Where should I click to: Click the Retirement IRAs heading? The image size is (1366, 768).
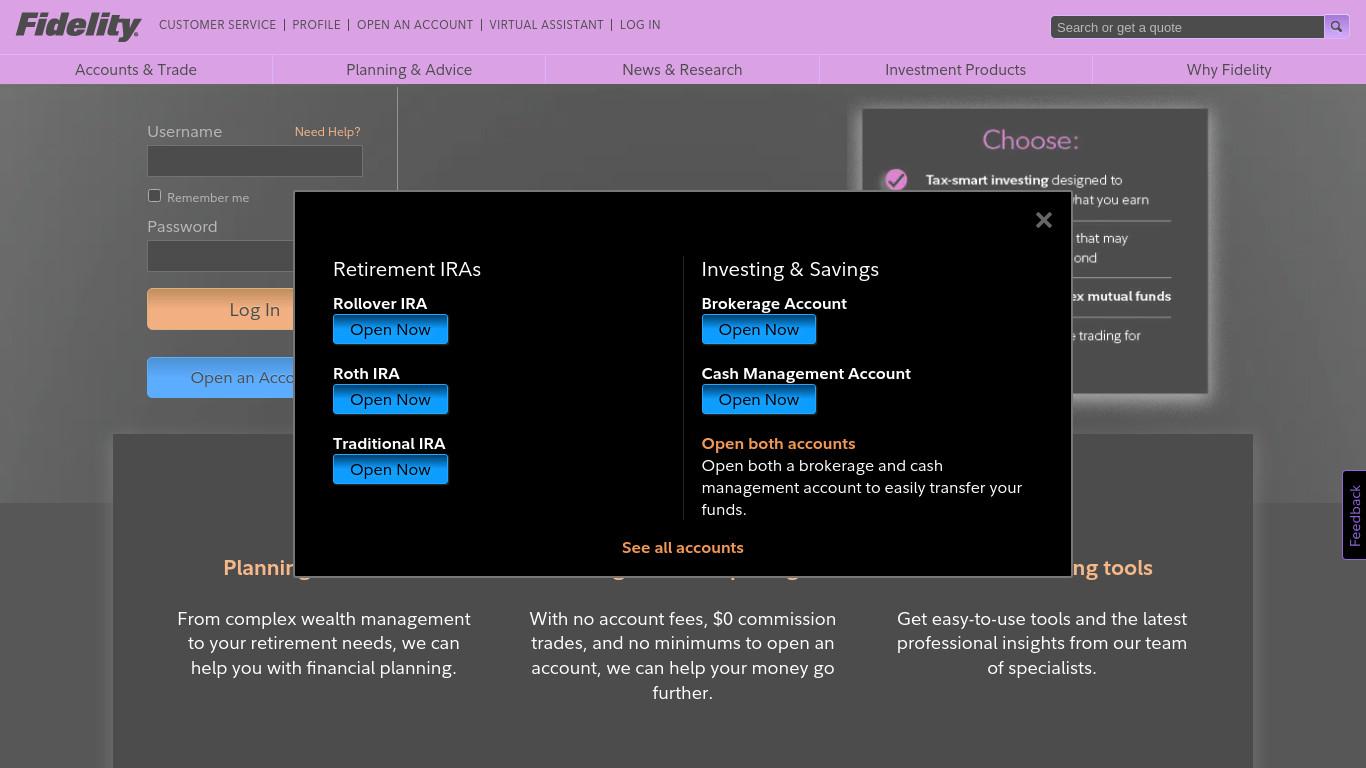(407, 269)
